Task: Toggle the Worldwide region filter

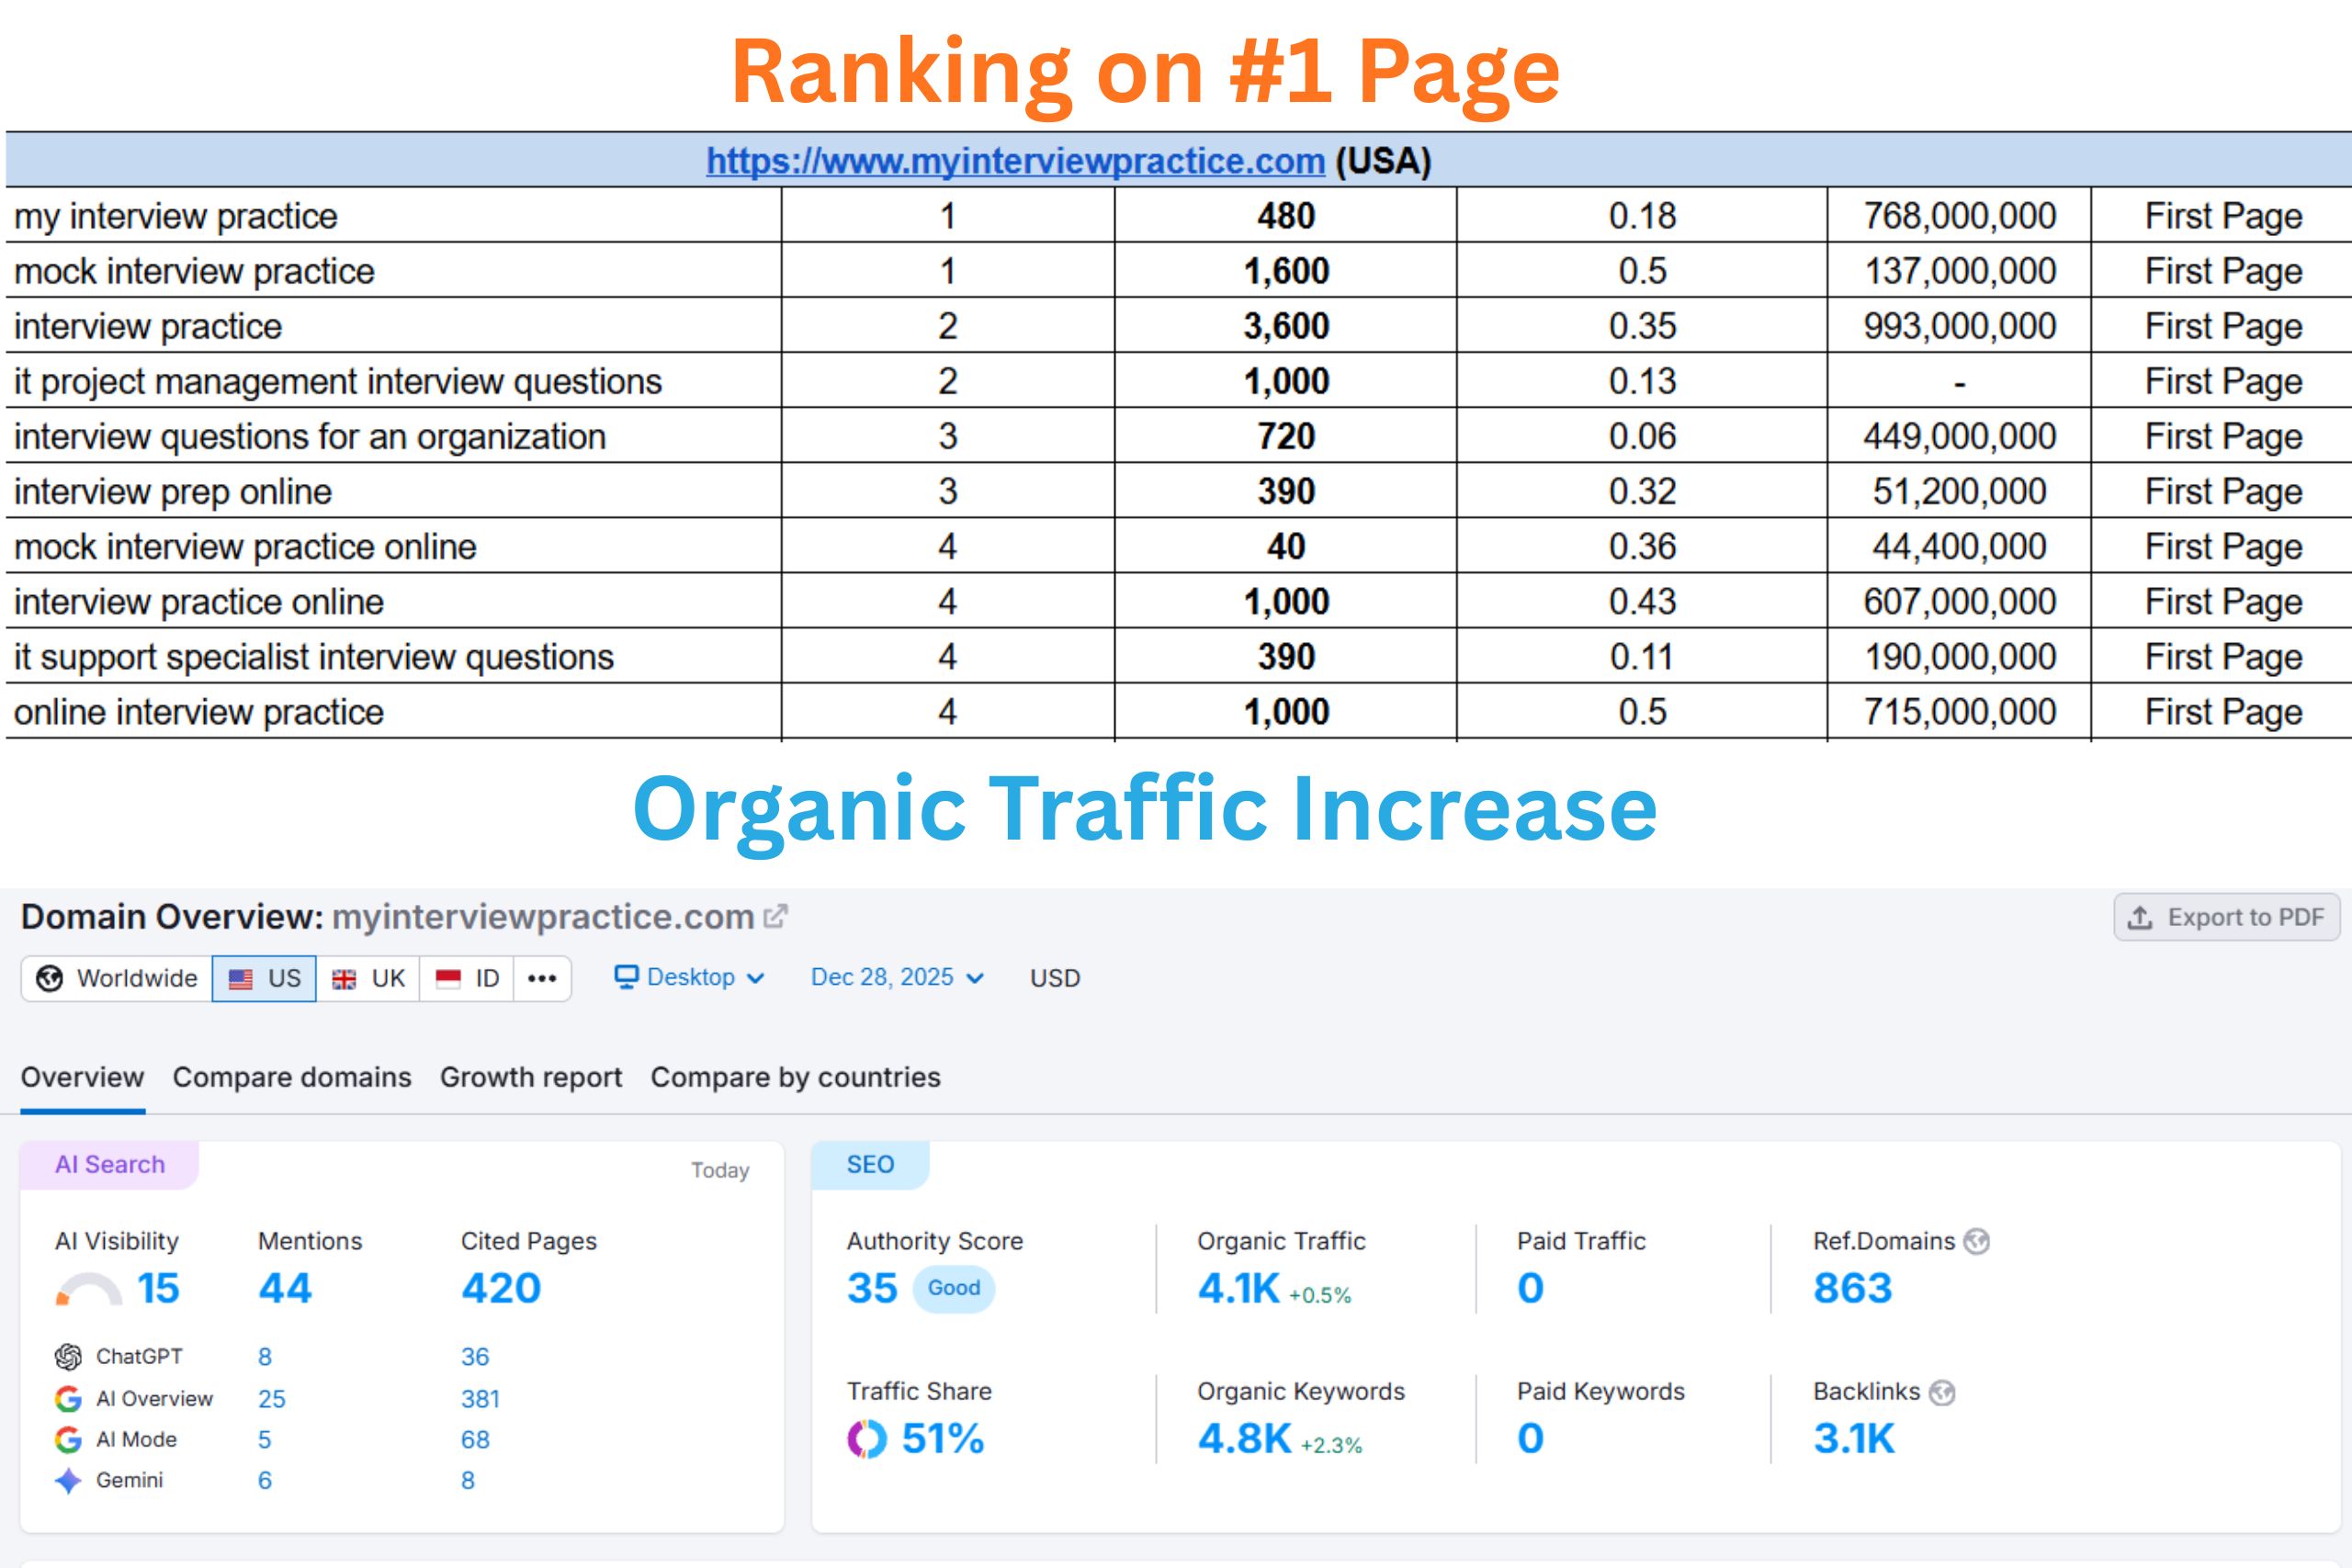Action: (x=115, y=977)
